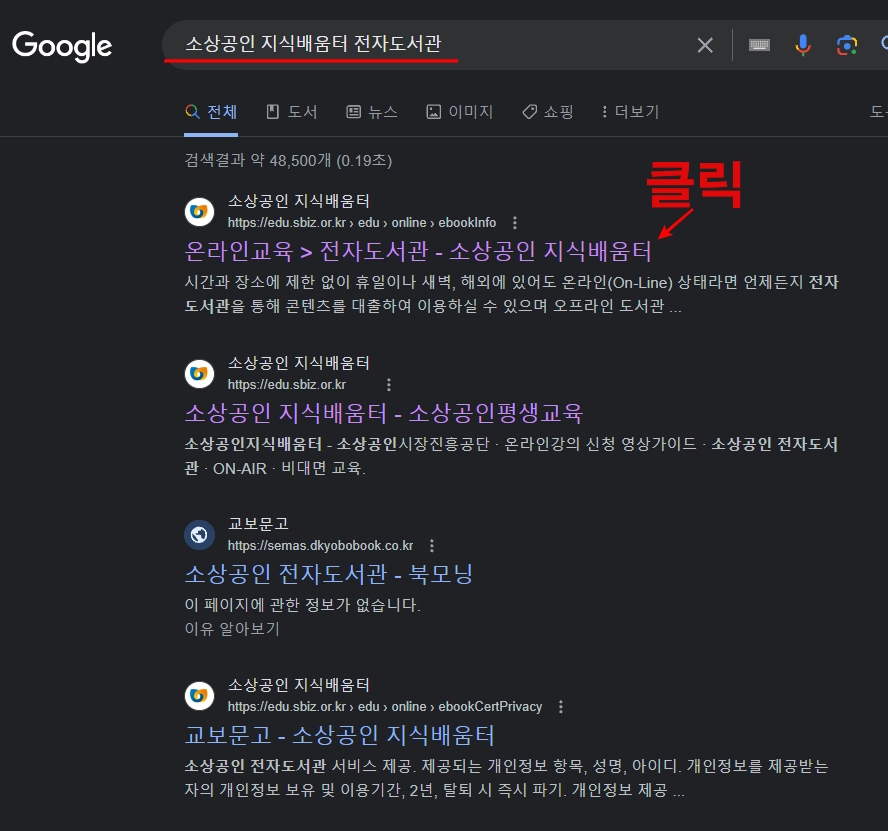Expand options menu beside edu.sbiz.or.kr second result
The image size is (888, 831).
tap(389, 384)
